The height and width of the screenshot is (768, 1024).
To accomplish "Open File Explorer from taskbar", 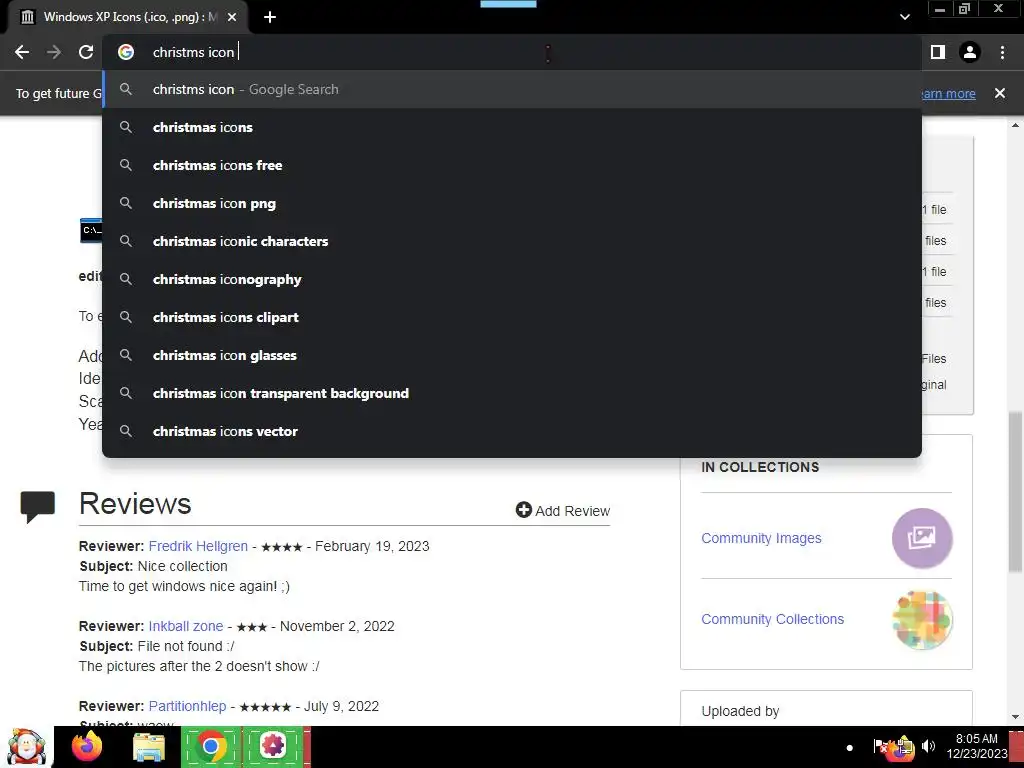I will 149,746.
